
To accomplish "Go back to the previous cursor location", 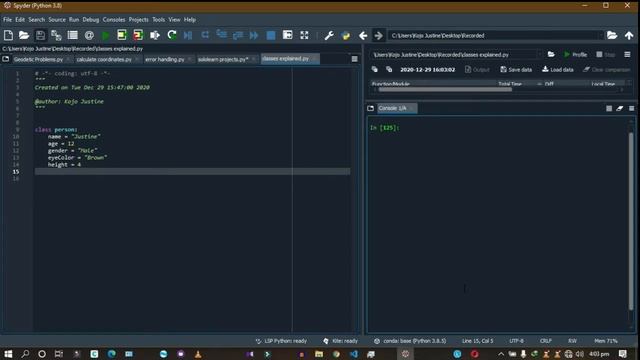I will point(363,36).
